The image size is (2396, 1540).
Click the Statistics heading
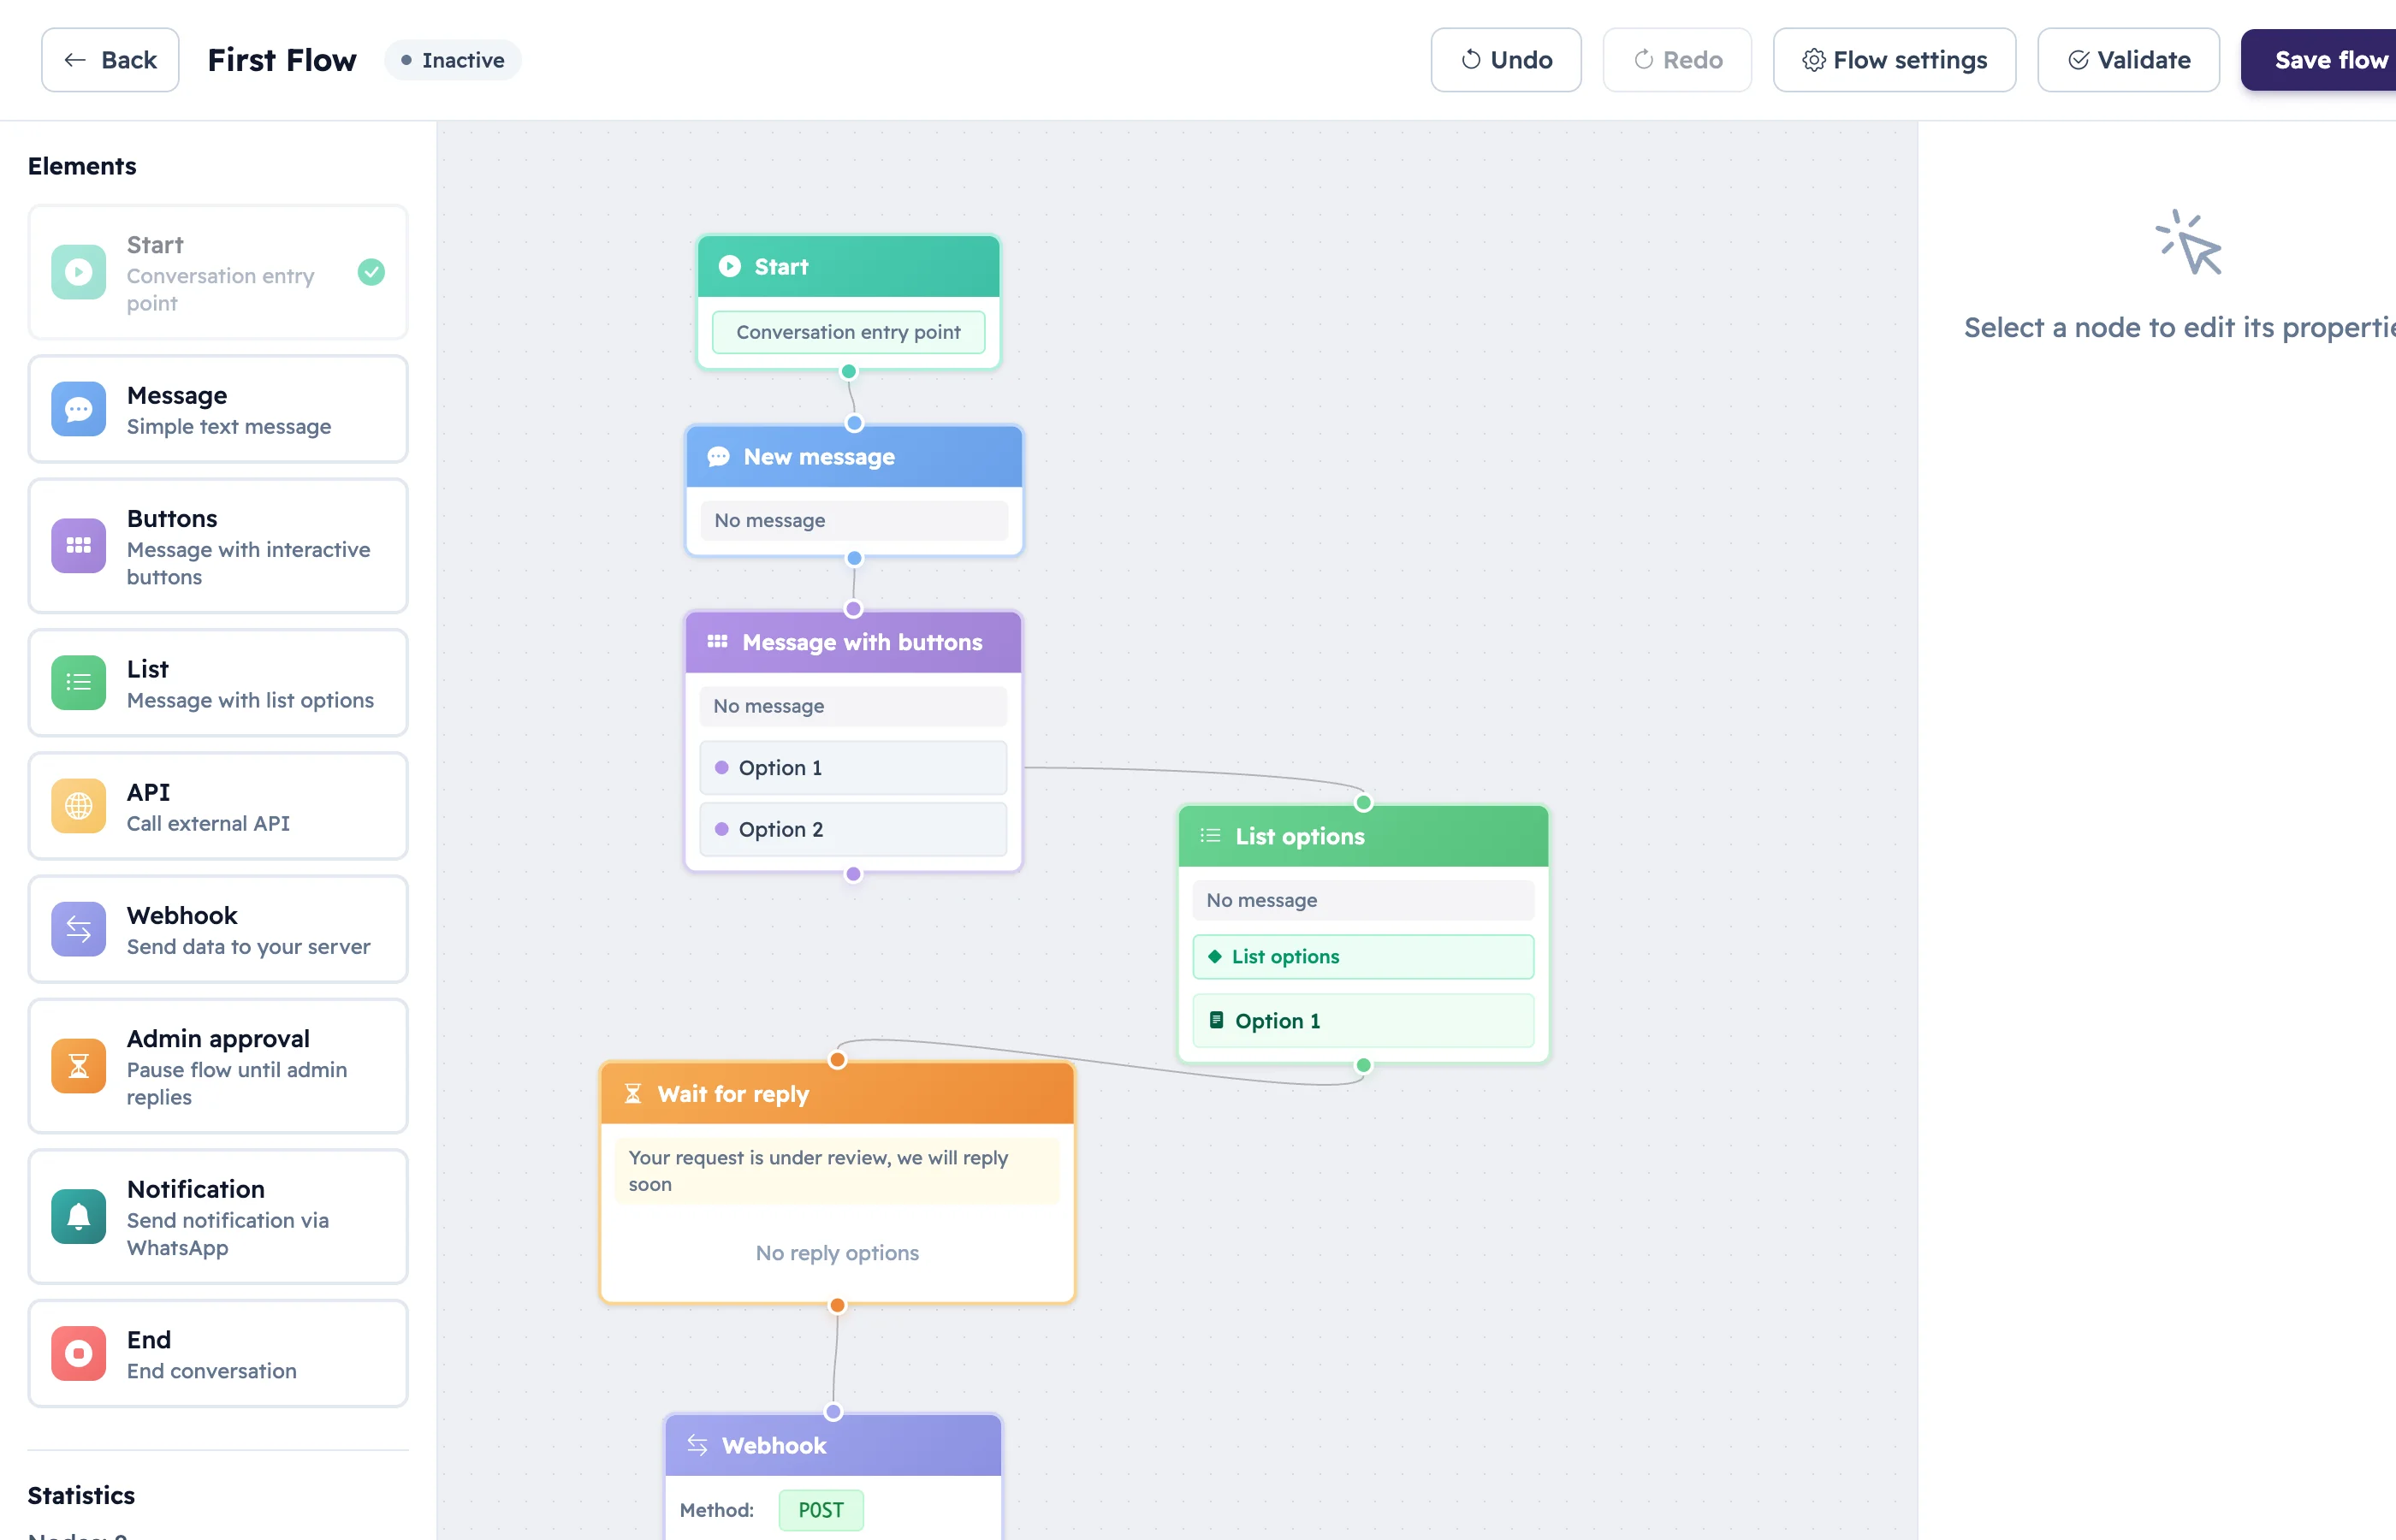[x=81, y=1495]
